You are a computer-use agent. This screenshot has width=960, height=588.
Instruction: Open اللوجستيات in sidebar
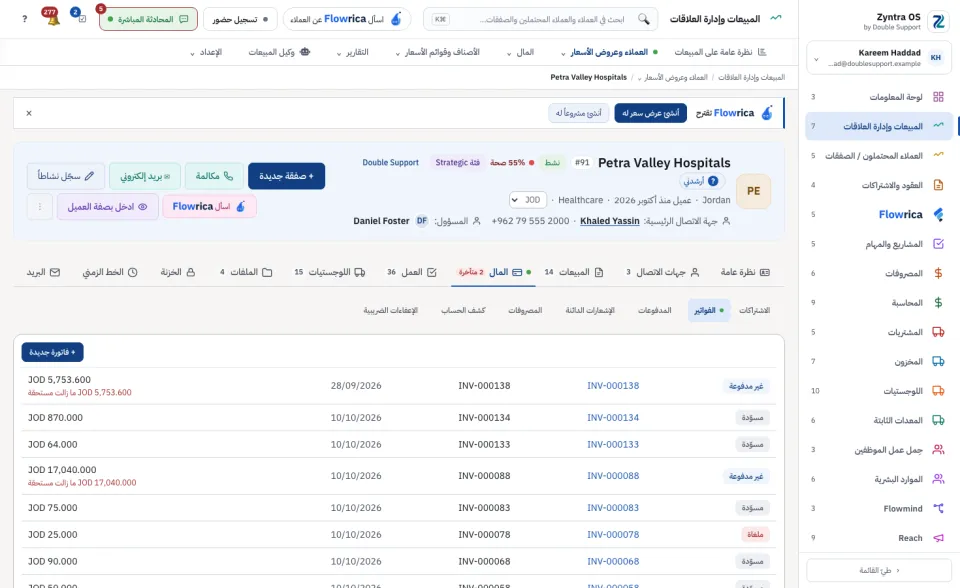(x=879, y=391)
